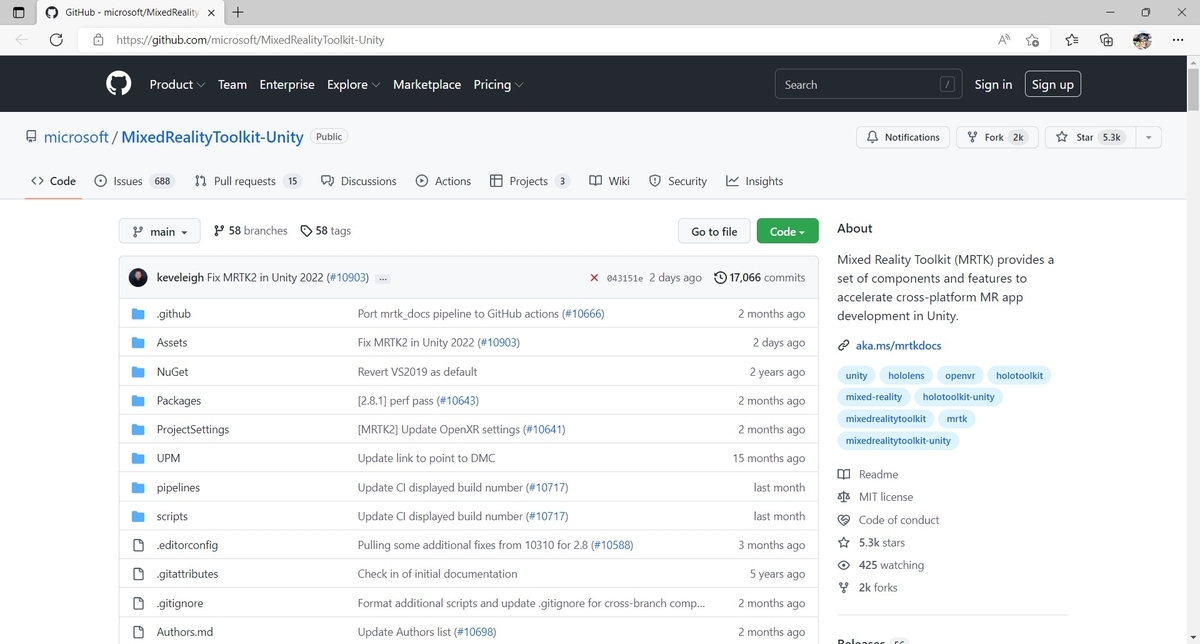Open the 17,066 commits history
Screen dimensions: 1200x644
tap(760, 278)
